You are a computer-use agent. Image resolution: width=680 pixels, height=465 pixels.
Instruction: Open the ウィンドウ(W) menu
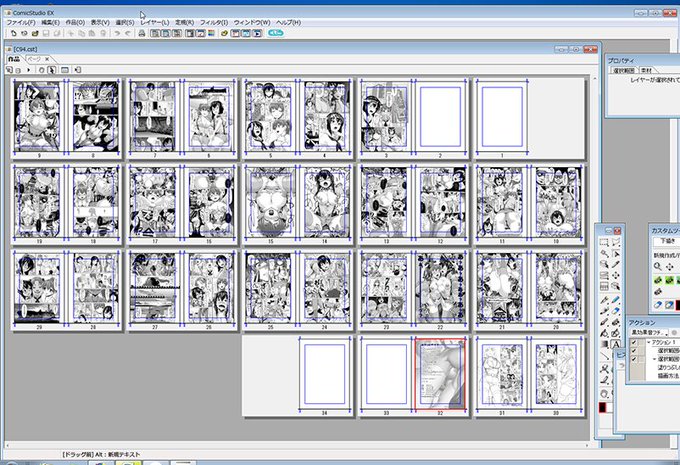252,22
